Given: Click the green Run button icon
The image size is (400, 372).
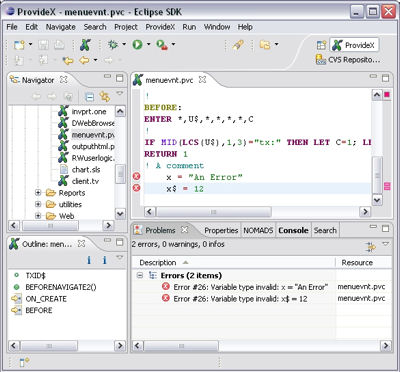Looking at the screenshot, I should click(x=137, y=45).
